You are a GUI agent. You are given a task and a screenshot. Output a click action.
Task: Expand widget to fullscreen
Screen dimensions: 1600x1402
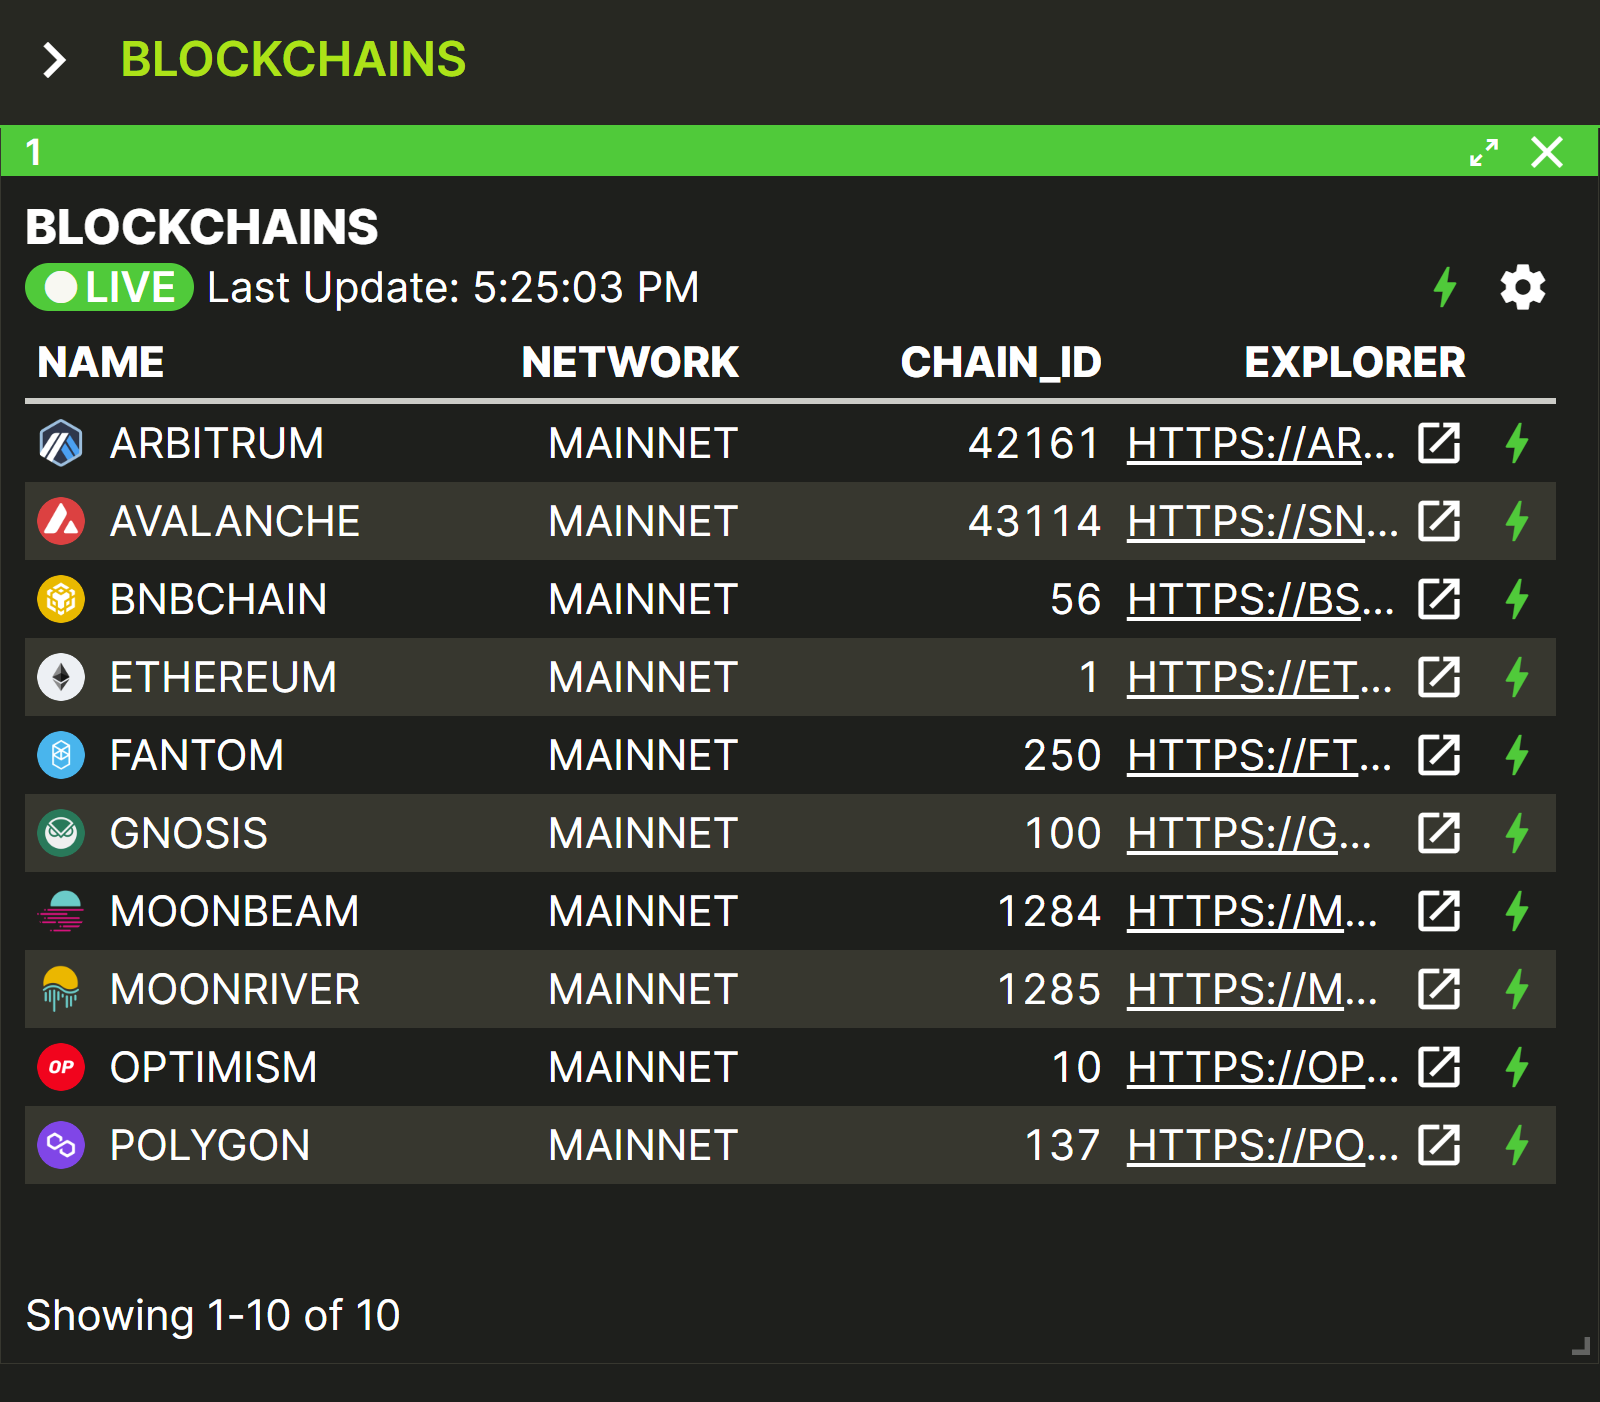1484,152
